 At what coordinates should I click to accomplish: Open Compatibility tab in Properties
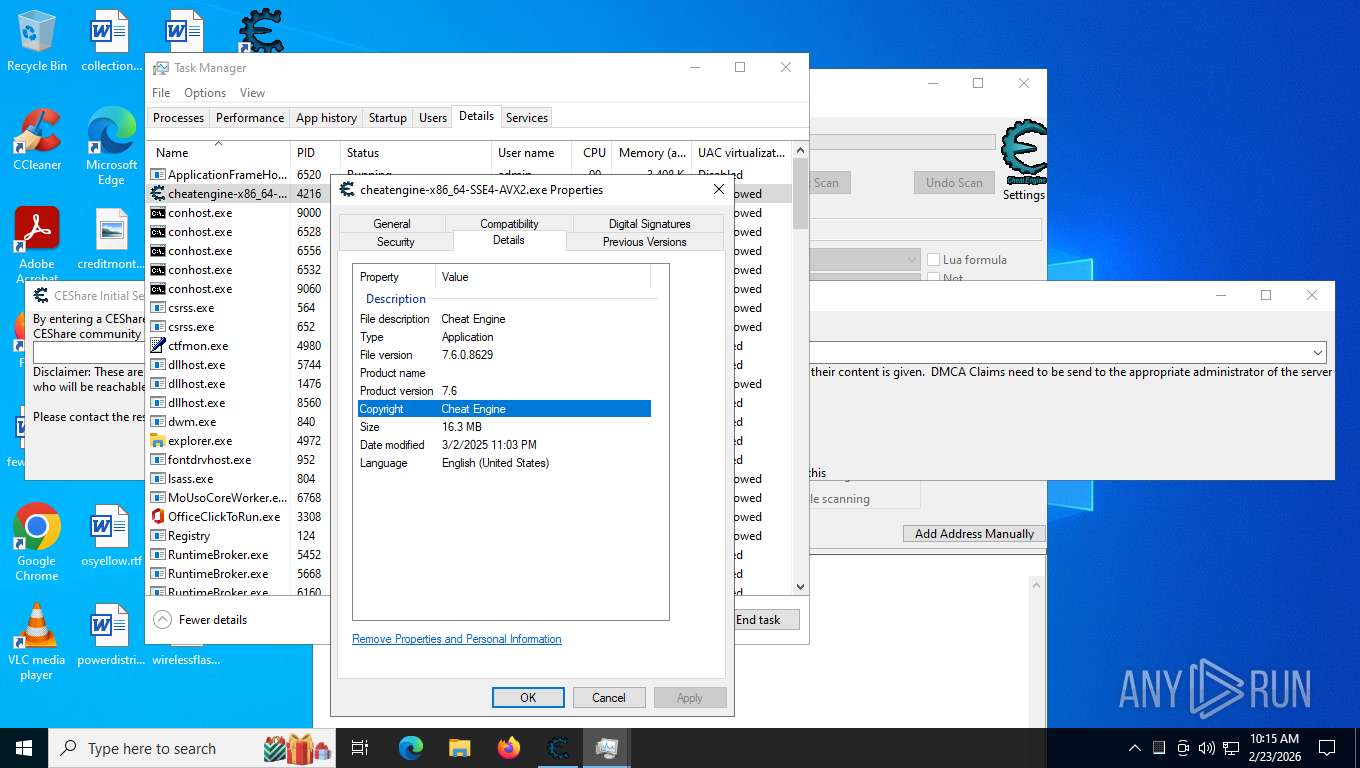(x=509, y=224)
